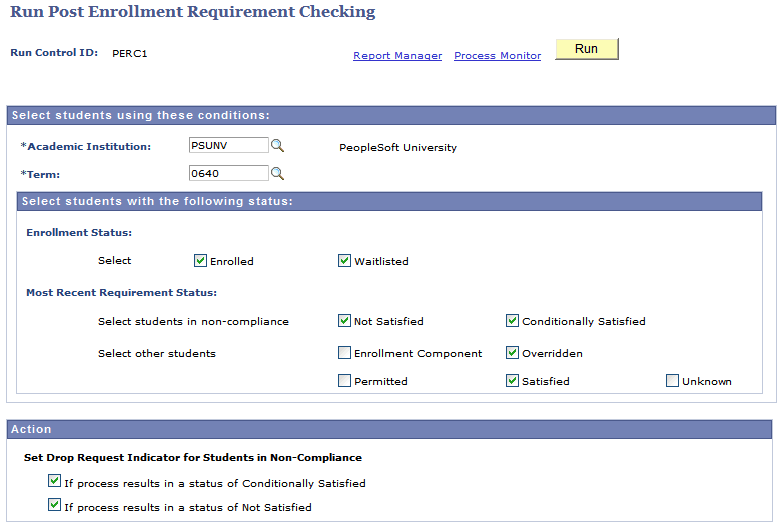Click the Enrollment Status heading
Viewport: 780px width, 527px height.
tap(79, 232)
